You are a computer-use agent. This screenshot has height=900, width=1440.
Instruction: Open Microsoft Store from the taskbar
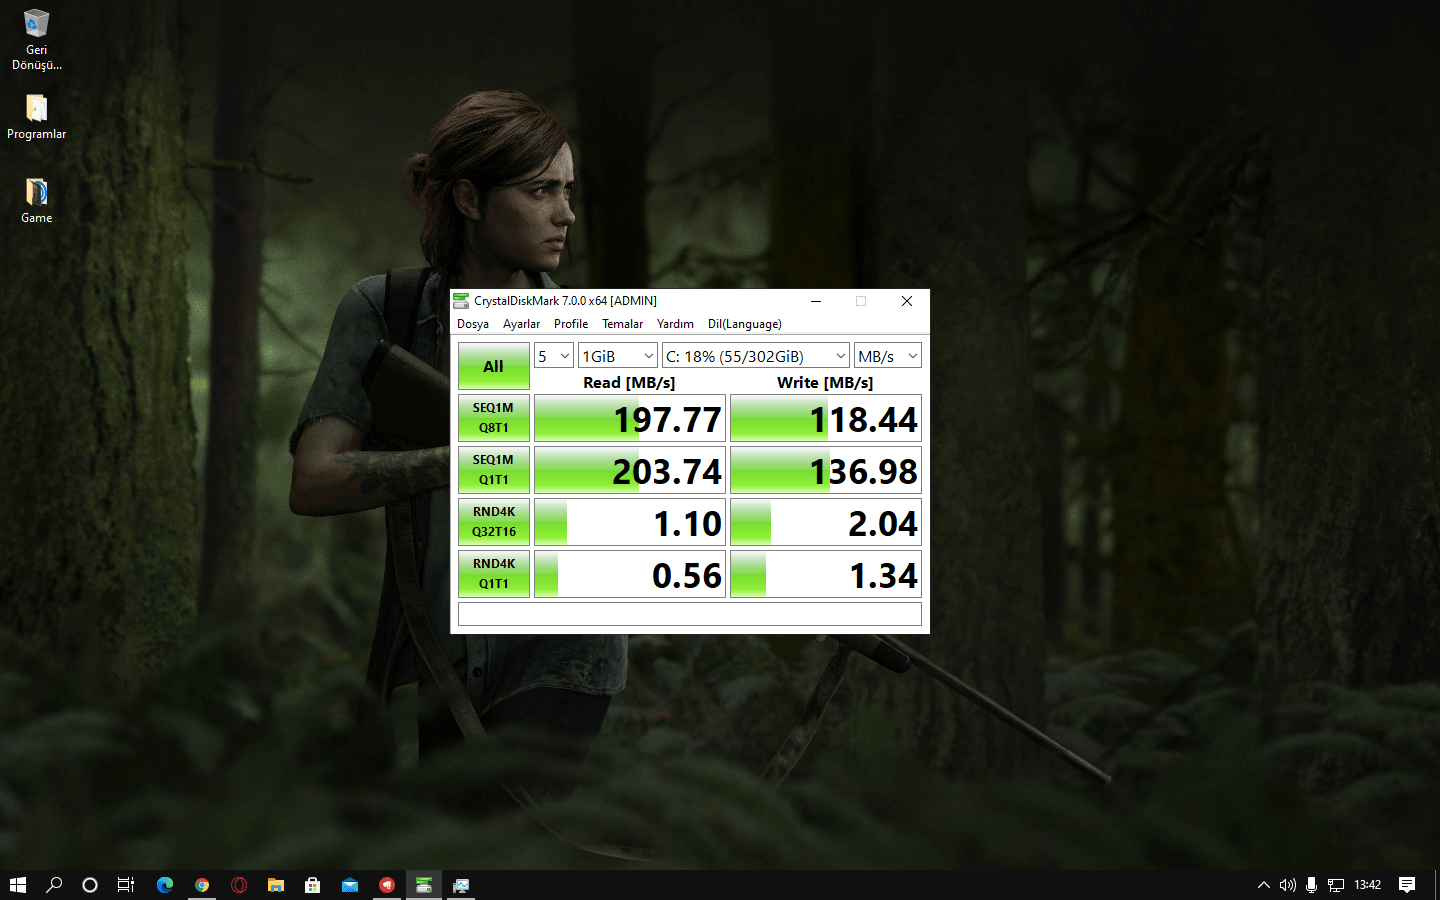pos(313,885)
